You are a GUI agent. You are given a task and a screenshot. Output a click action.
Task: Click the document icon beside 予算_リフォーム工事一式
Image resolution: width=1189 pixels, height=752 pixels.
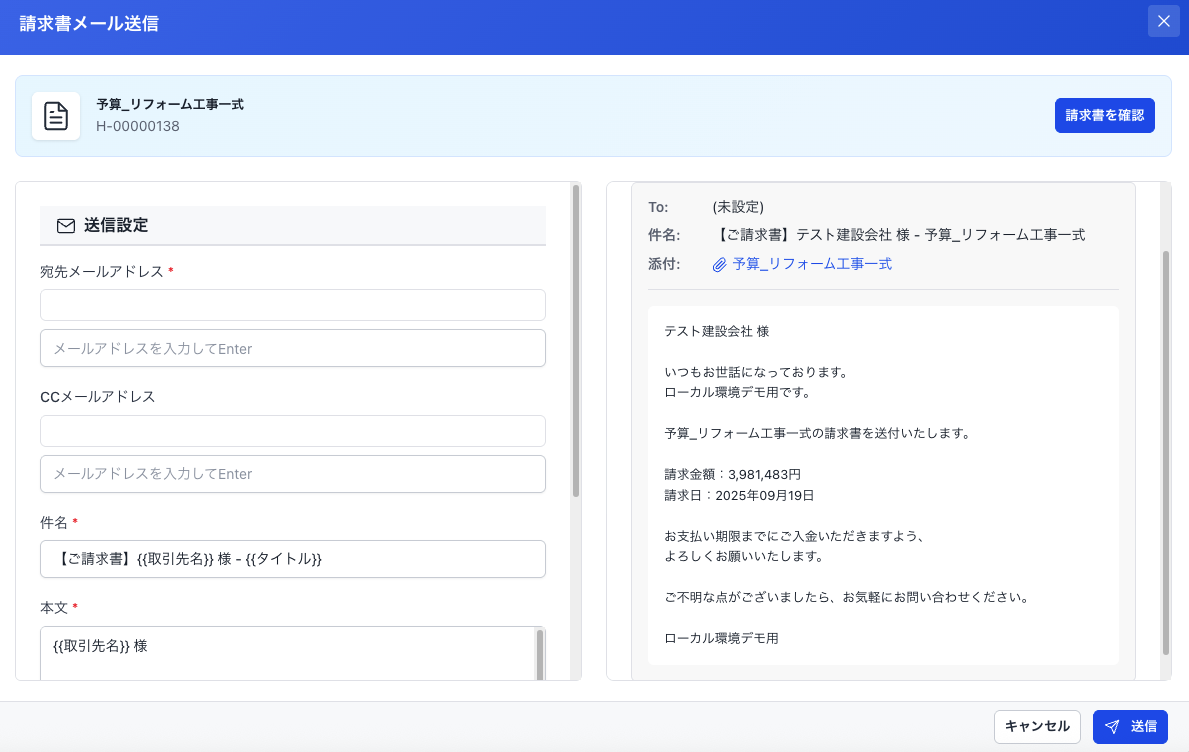[55, 115]
